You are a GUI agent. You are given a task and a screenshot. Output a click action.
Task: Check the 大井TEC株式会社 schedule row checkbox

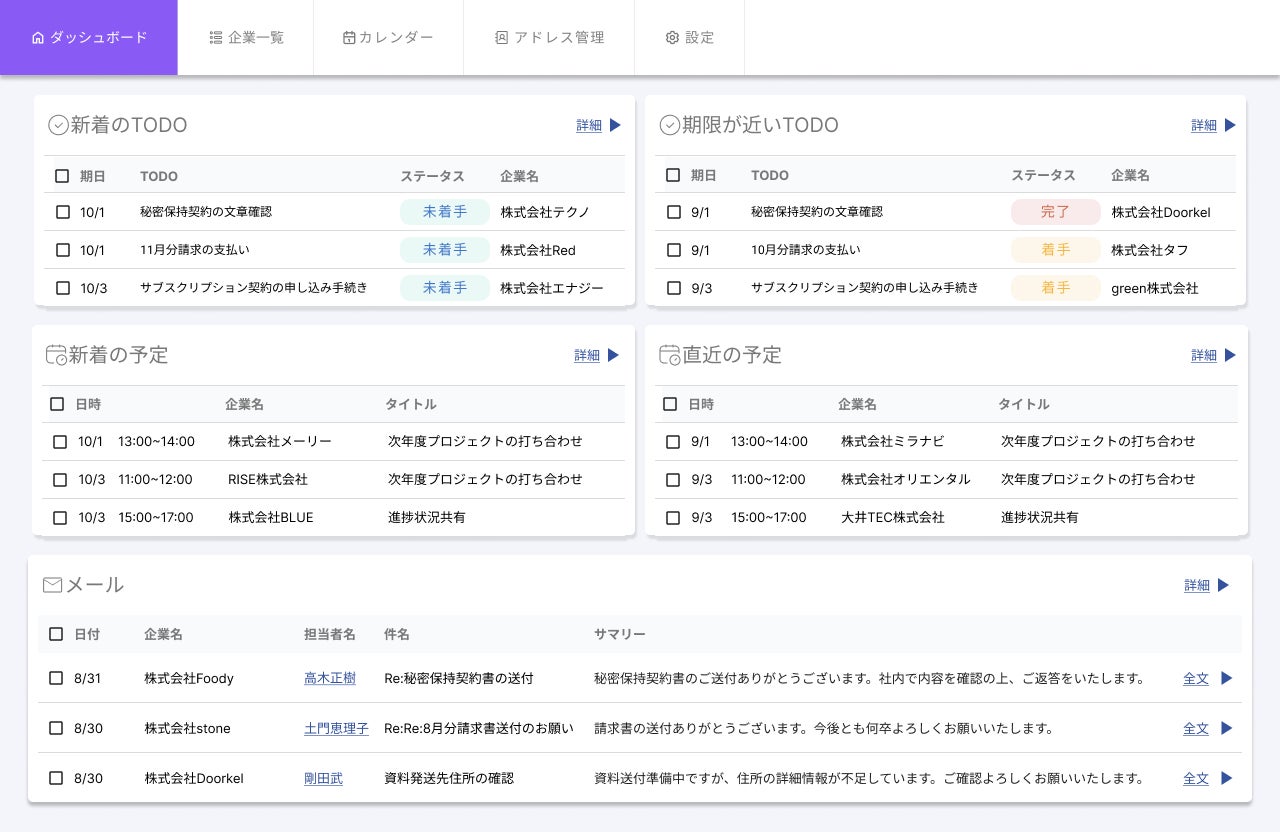(673, 518)
